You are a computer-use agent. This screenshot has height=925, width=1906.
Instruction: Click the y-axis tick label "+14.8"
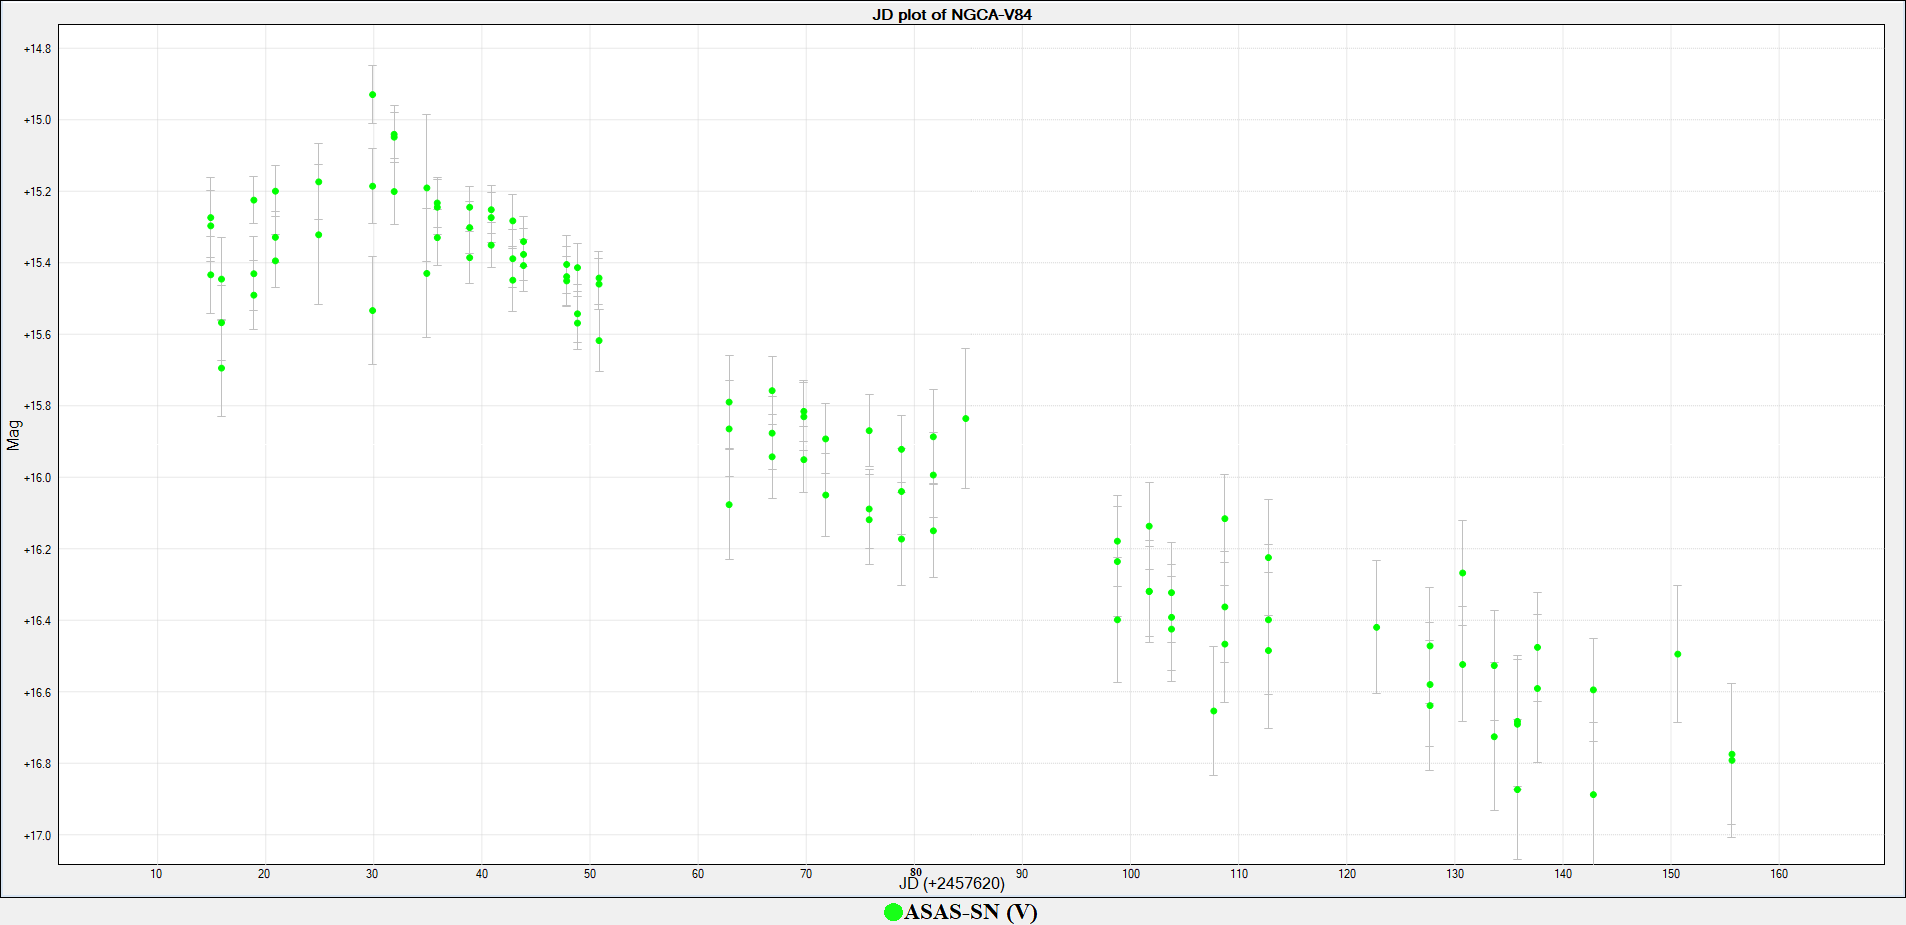point(37,49)
